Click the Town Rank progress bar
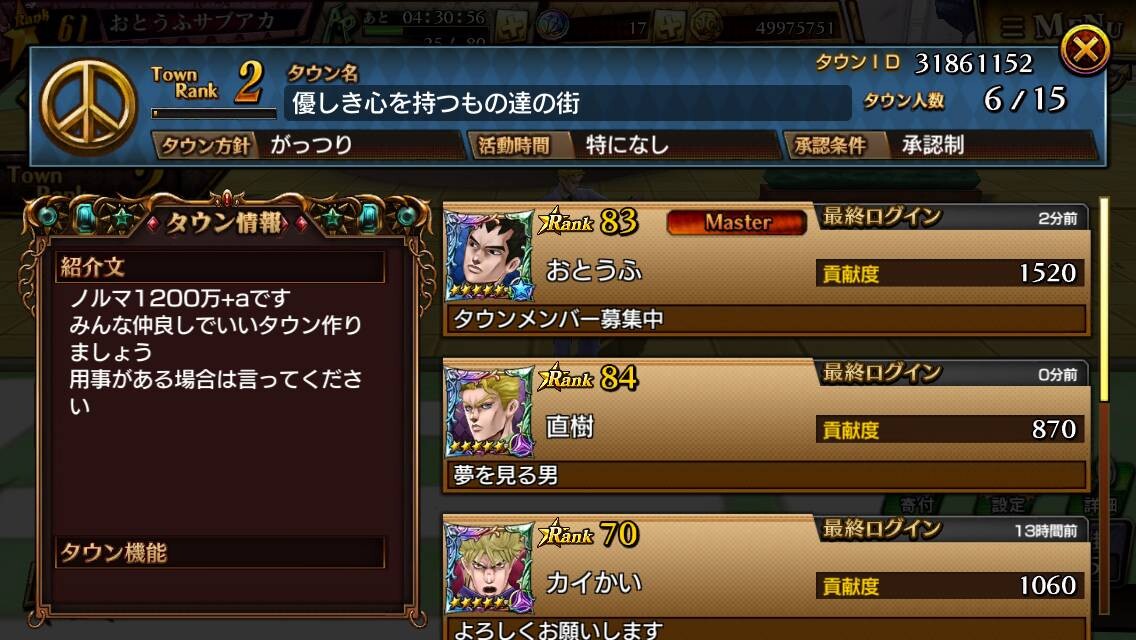Viewport: 1136px width, 640px height. click(x=214, y=113)
